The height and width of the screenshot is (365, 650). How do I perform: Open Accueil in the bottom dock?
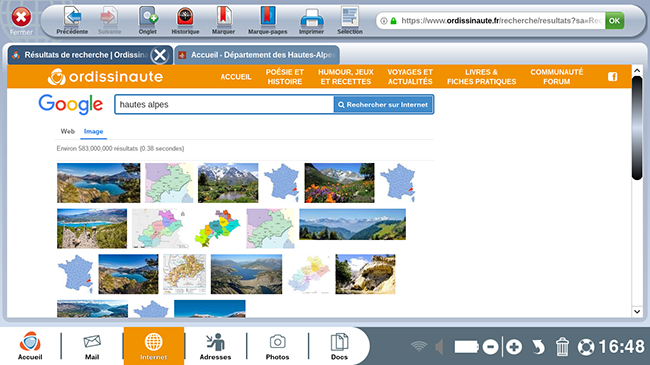point(30,346)
